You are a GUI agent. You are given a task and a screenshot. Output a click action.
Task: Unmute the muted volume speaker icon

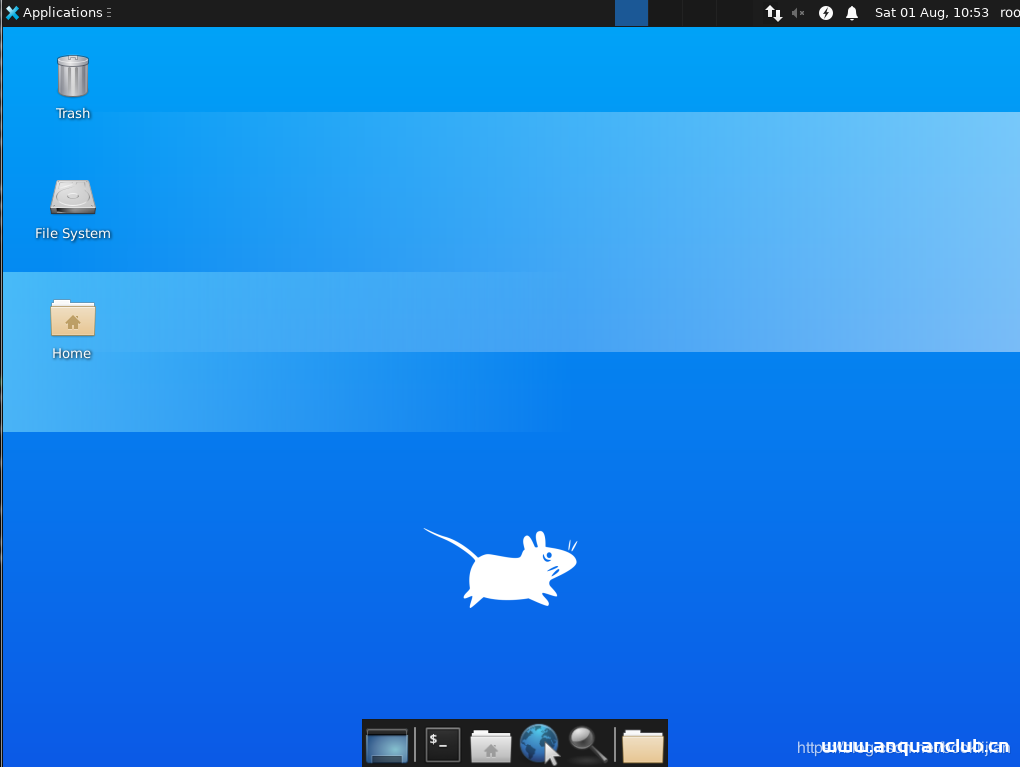[x=798, y=13]
